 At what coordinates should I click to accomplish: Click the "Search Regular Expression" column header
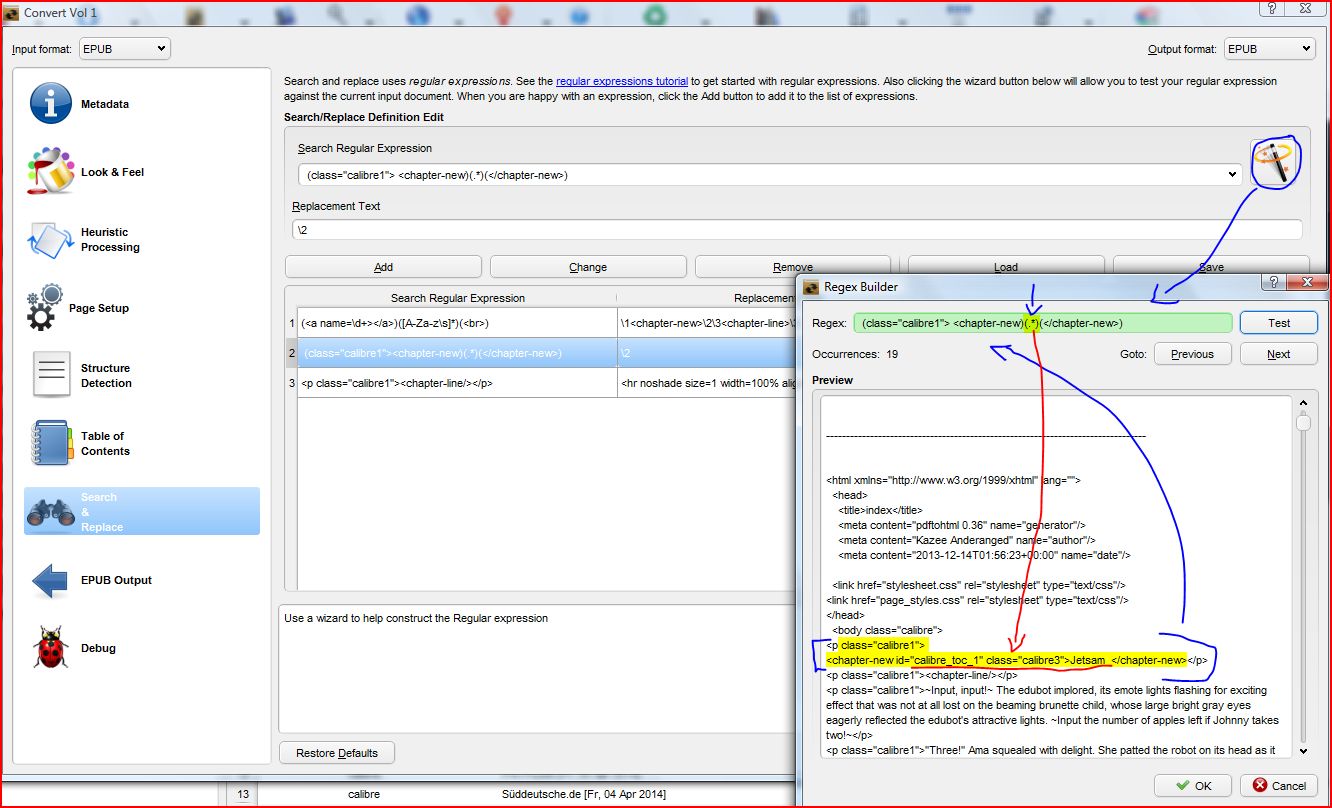click(x=457, y=298)
